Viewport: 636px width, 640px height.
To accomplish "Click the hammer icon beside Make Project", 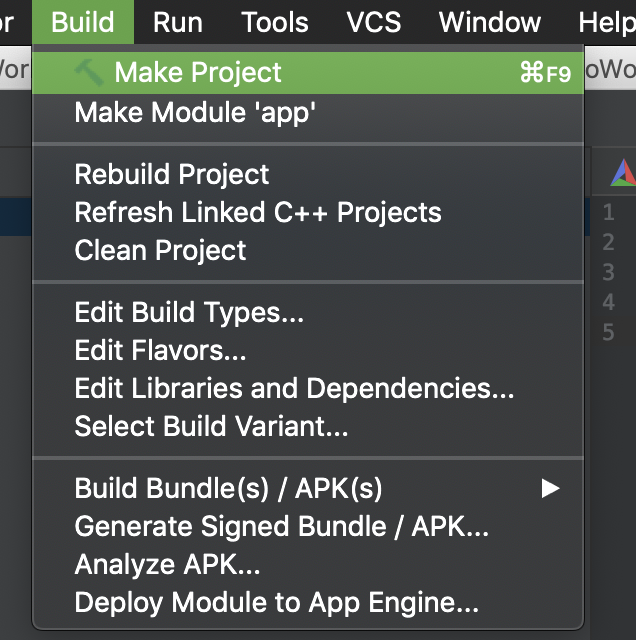I will click(x=89, y=72).
